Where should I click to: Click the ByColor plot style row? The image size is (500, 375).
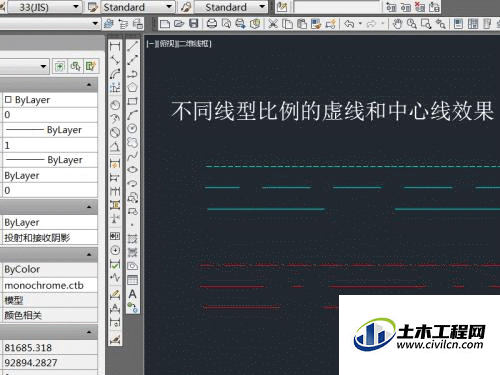click(x=50, y=269)
